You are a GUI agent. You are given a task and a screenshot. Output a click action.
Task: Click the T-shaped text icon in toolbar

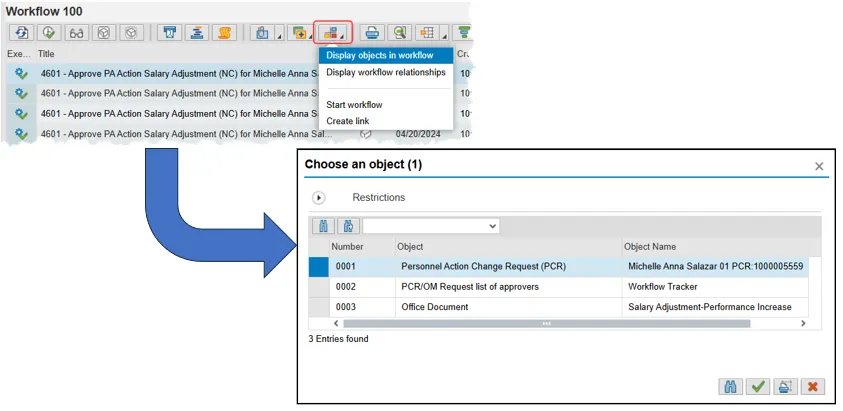tap(169, 33)
